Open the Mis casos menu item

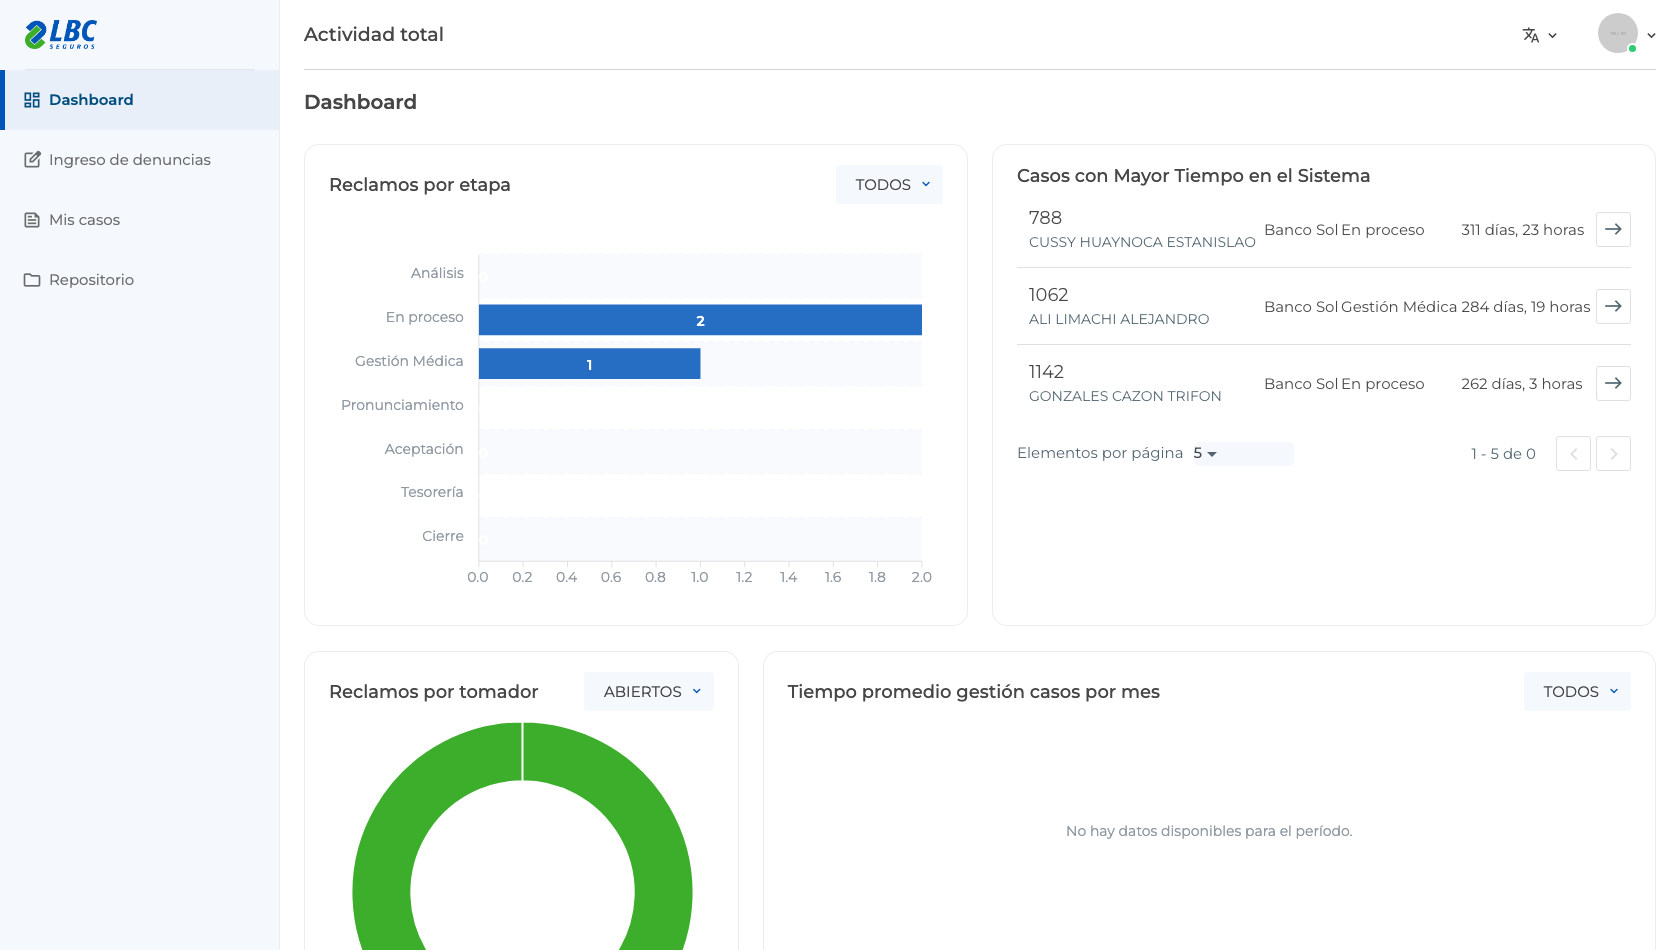pyautogui.click(x=140, y=220)
